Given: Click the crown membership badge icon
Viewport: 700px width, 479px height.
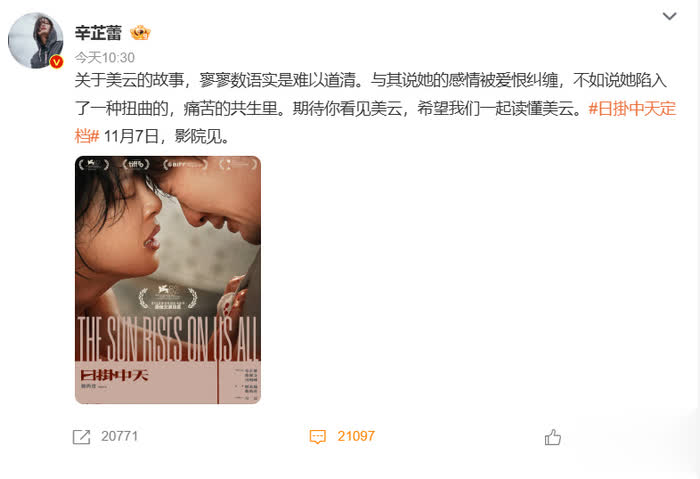Looking at the screenshot, I should pos(140,33).
